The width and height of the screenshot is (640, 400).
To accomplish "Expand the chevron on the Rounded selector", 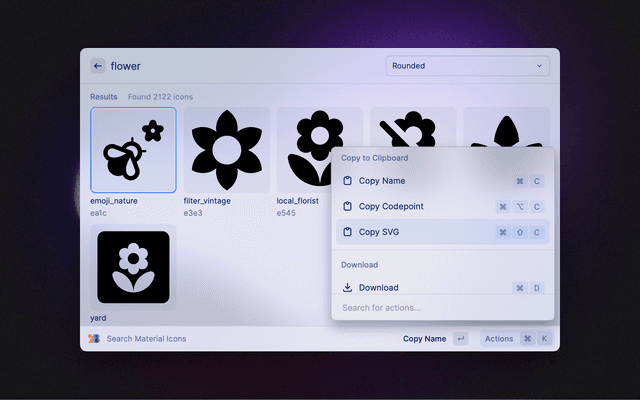I will (x=539, y=66).
